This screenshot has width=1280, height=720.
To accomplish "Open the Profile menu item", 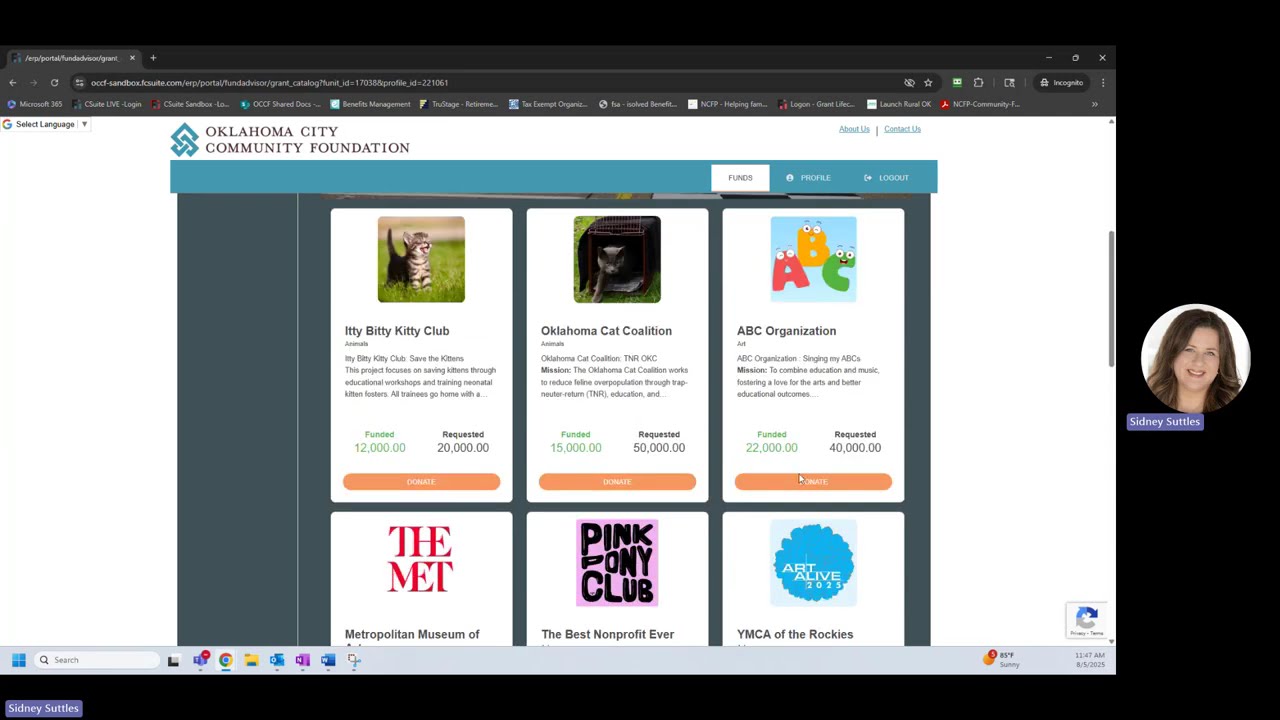I will coord(808,178).
